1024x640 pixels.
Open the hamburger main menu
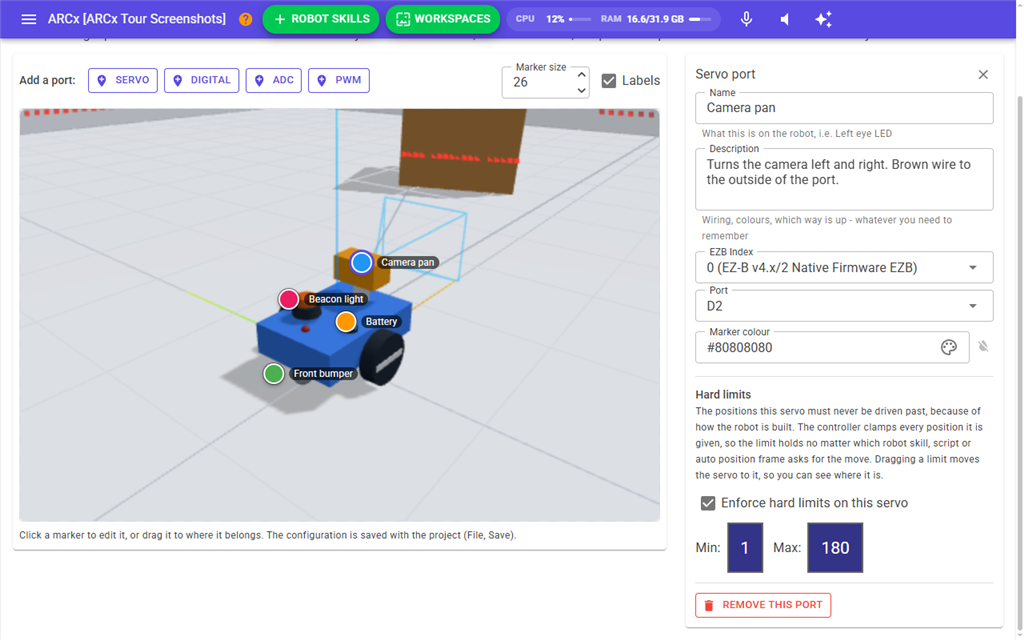tap(29, 19)
